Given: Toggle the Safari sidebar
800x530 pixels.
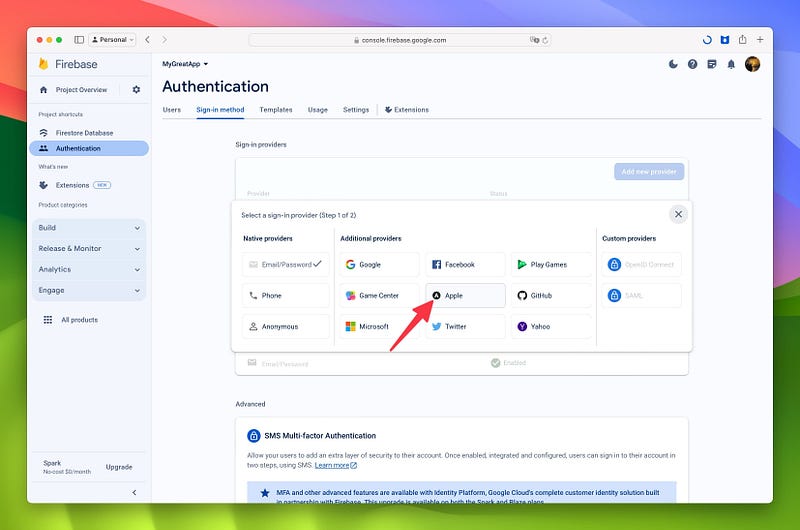Looking at the screenshot, I should coord(79,40).
